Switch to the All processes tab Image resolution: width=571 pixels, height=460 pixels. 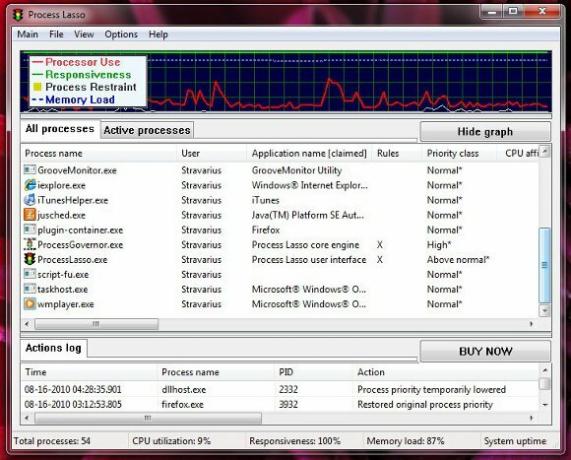click(x=60, y=129)
